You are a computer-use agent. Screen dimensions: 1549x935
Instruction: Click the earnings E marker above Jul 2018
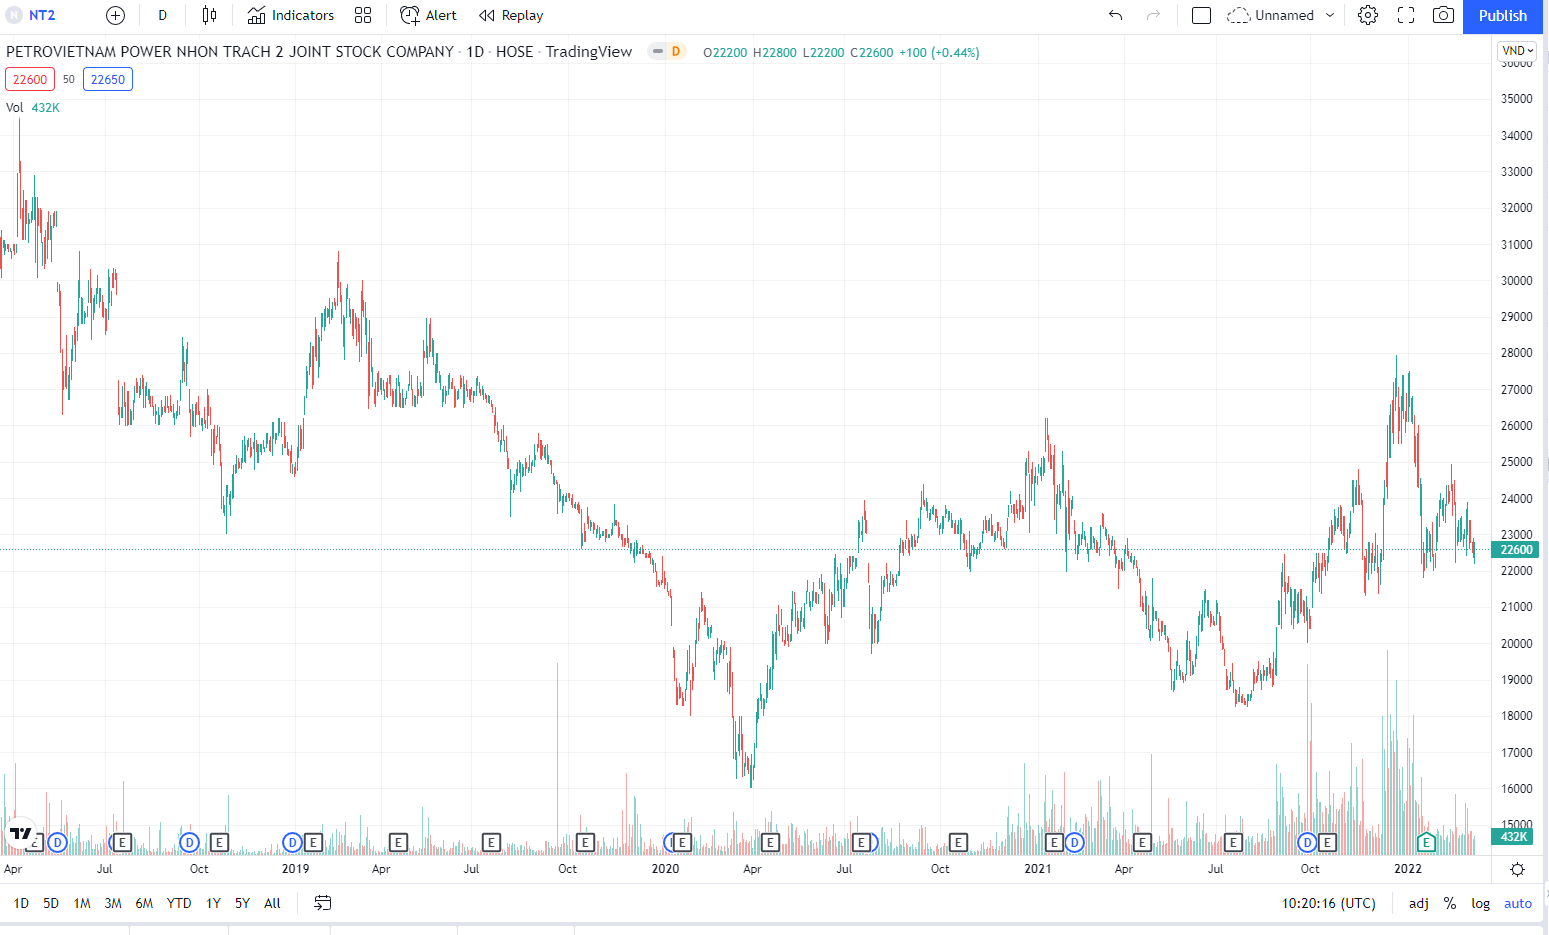coord(122,843)
